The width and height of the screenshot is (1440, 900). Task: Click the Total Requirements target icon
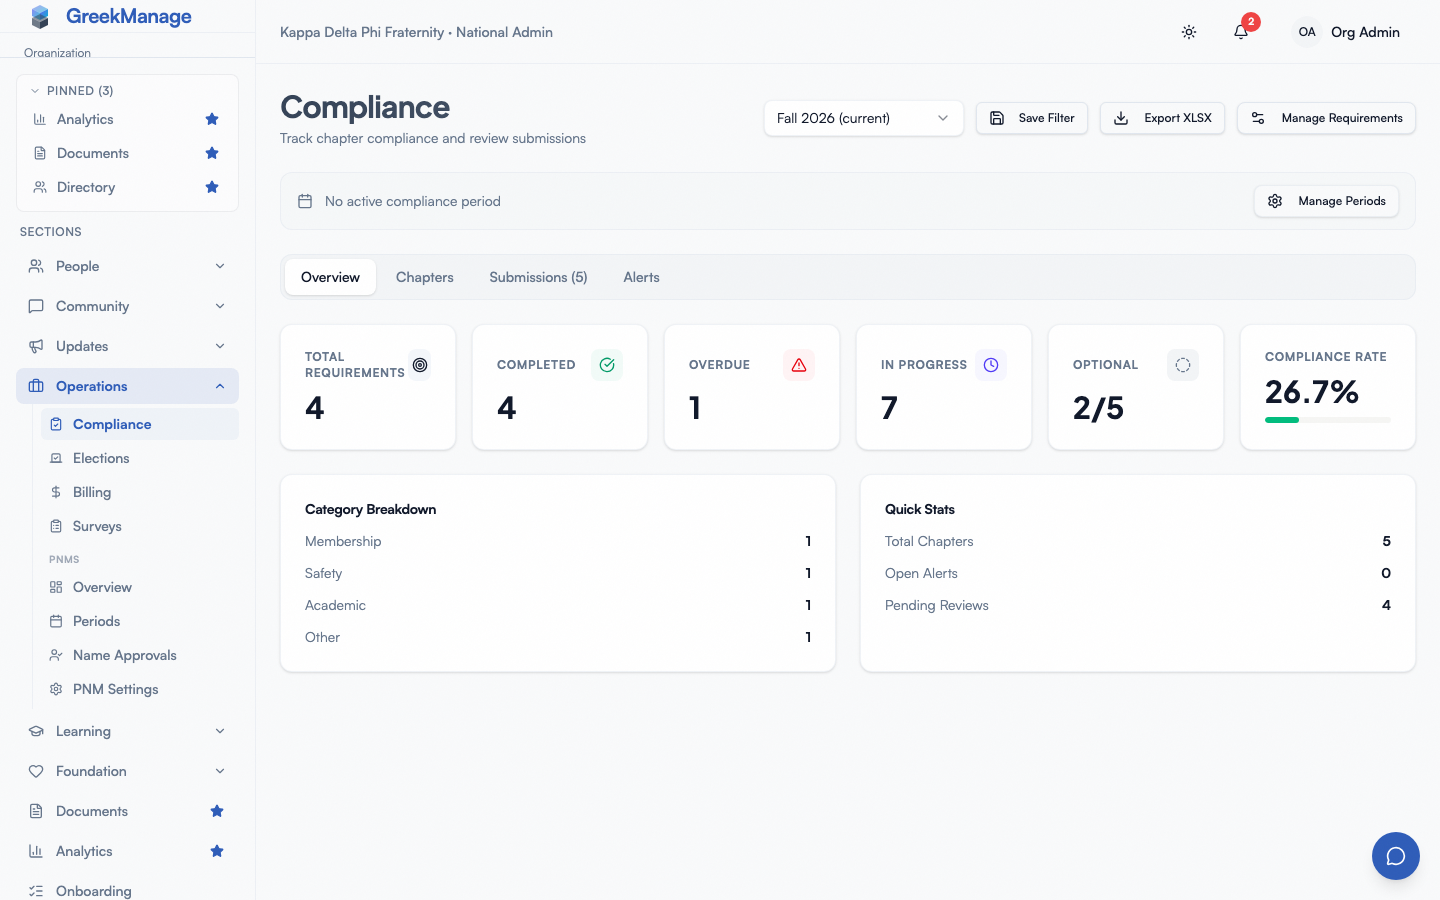coord(420,365)
